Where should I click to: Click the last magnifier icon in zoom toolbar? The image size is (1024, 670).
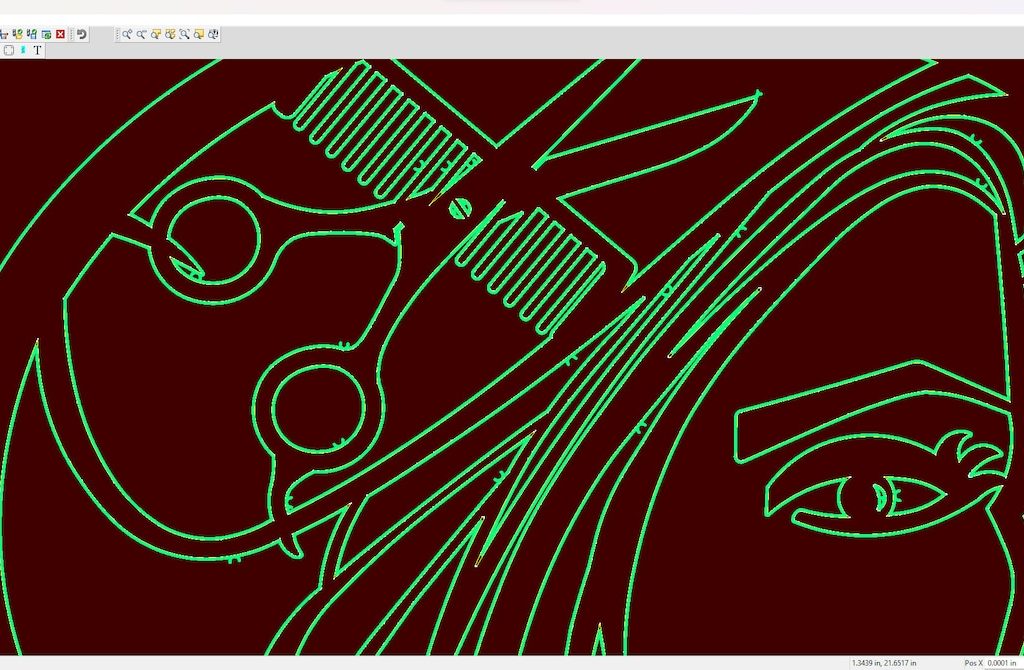coord(213,34)
